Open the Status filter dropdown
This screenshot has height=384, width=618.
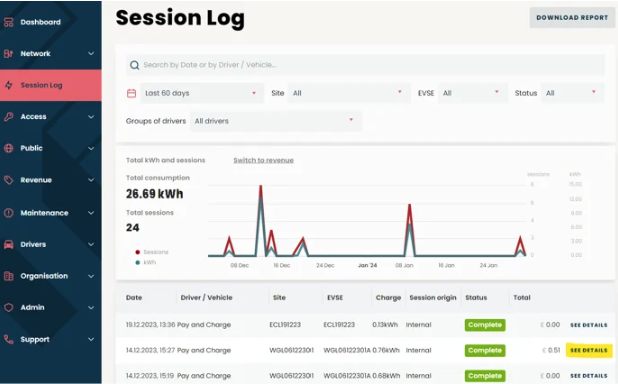point(573,93)
